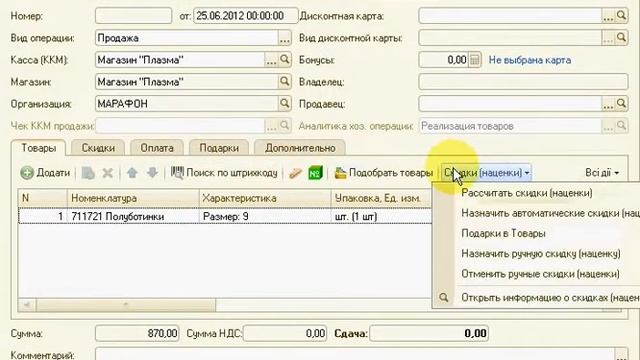
Task: Click the delete row X icon
Action: click(x=107, y=173)
